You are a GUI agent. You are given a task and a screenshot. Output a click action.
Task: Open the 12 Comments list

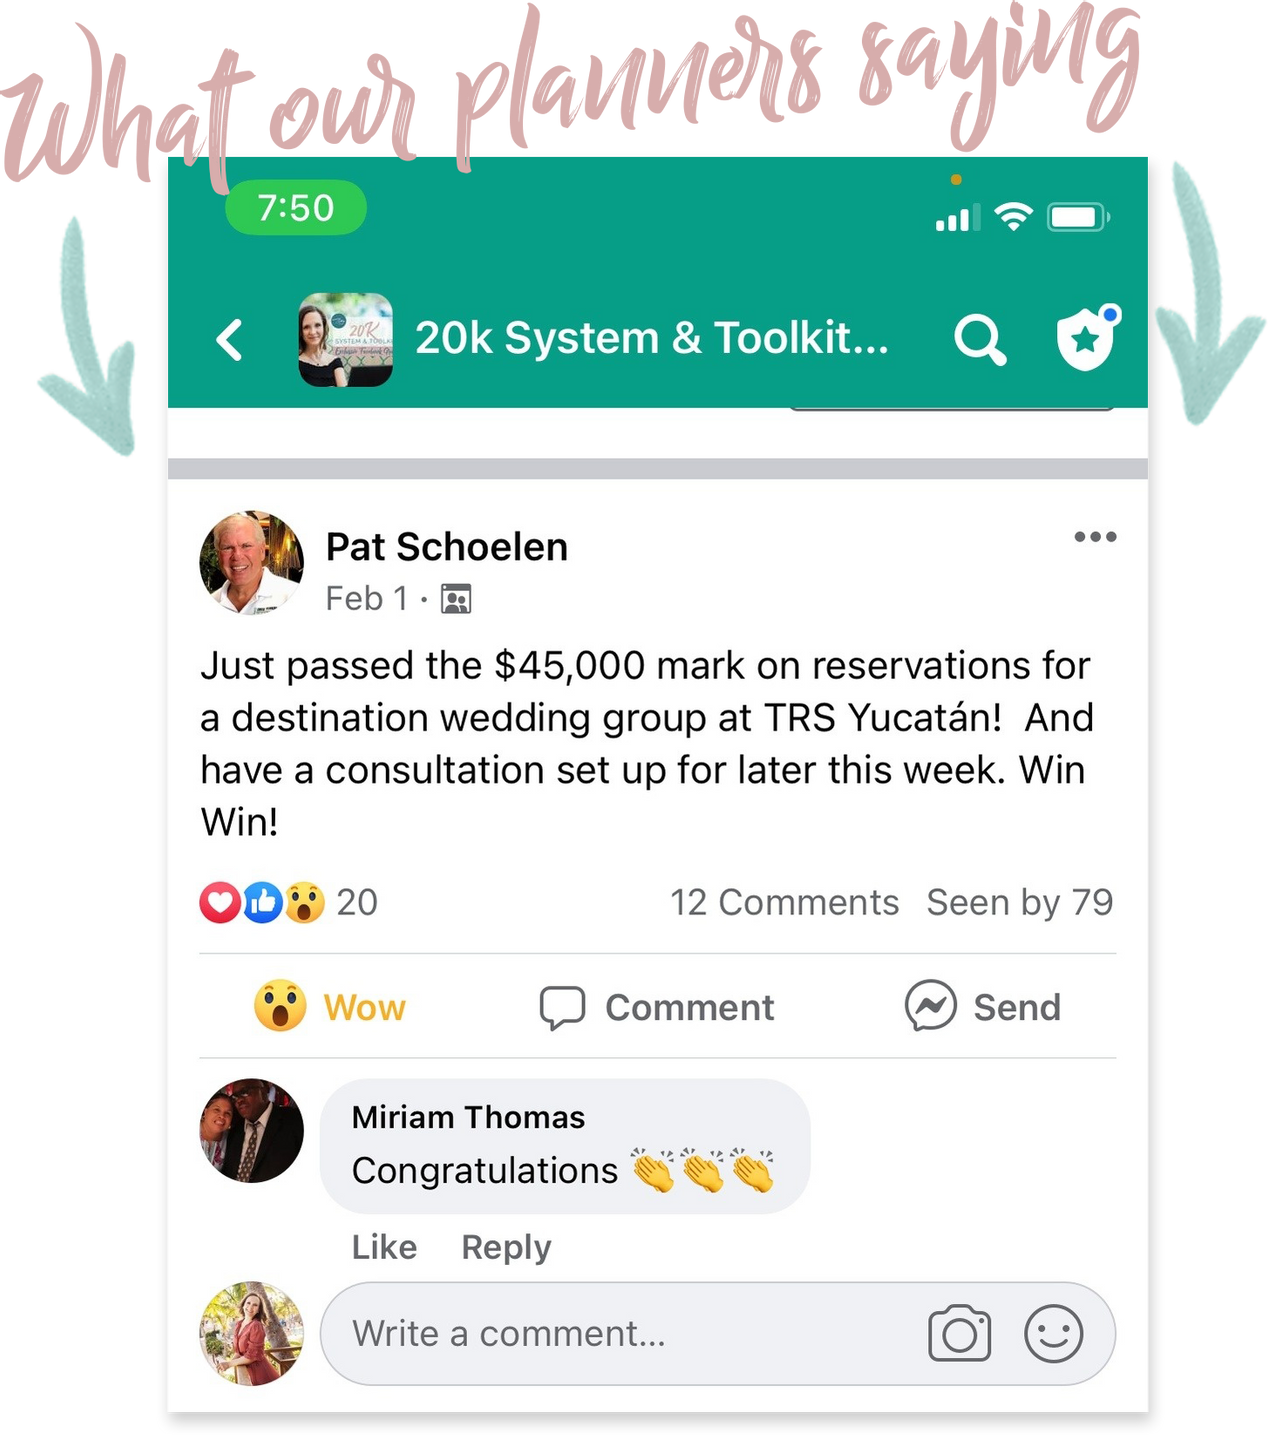click(x=784, y=903)
